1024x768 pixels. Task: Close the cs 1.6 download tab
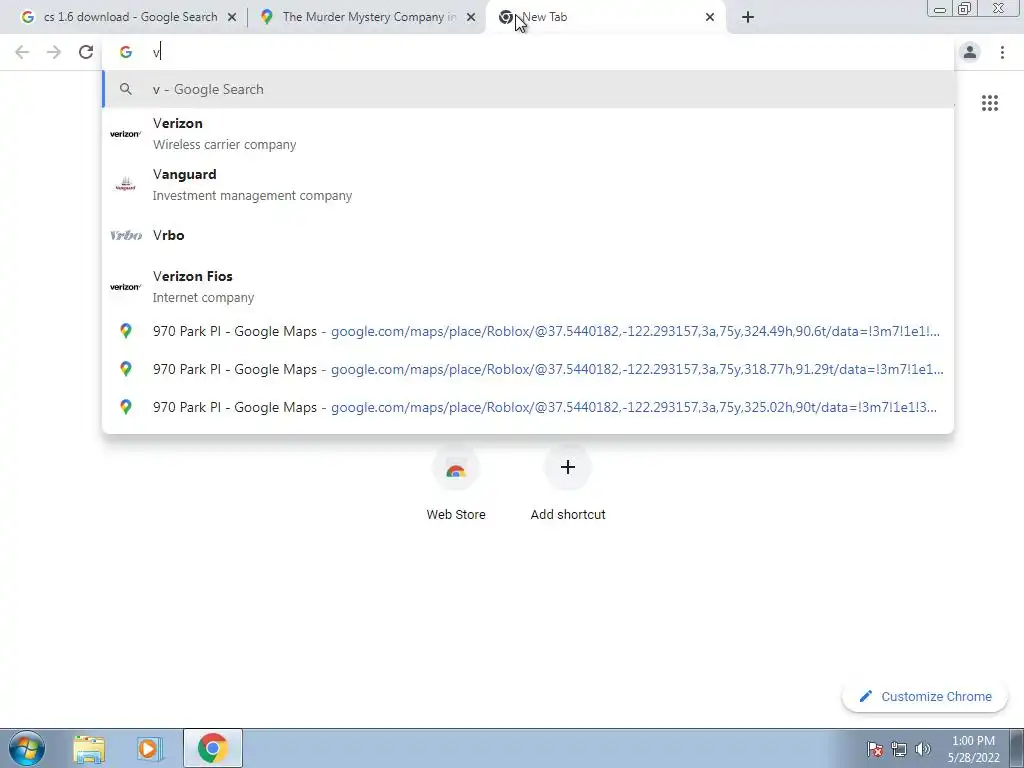click(x=232, y=18)
